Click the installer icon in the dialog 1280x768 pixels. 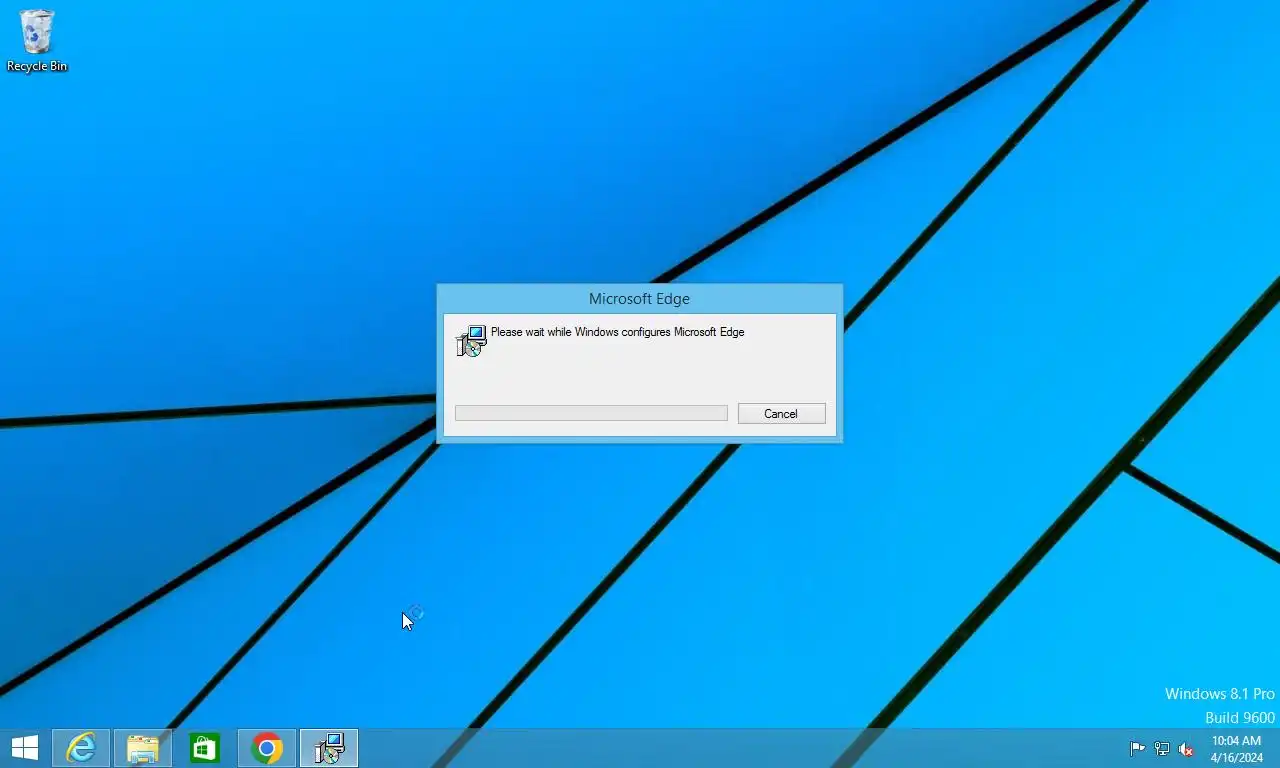point(471,341)
